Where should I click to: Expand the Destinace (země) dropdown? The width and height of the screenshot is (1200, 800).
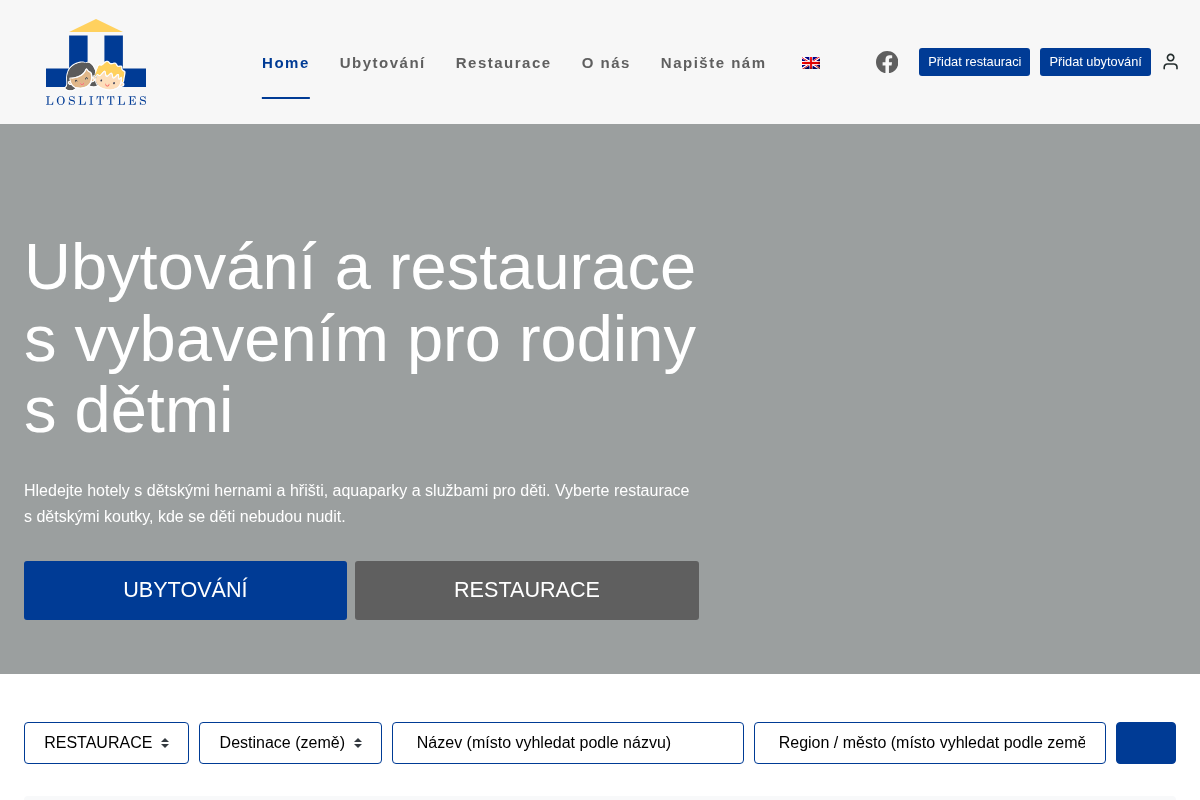290,743
